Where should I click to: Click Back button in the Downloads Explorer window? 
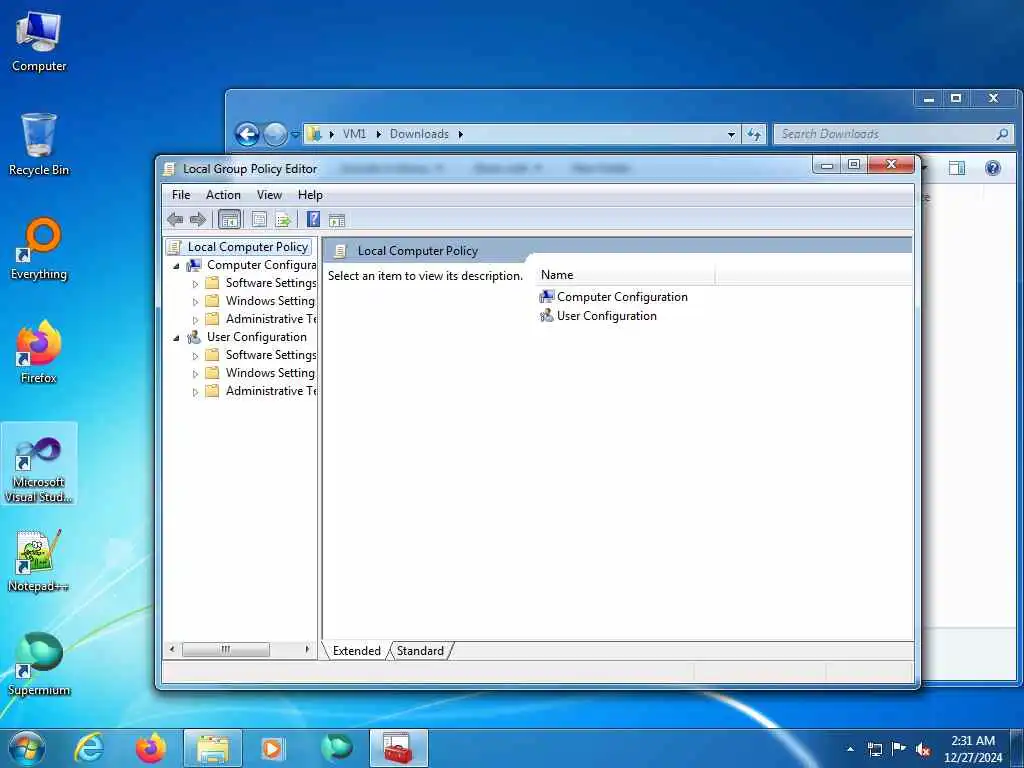coord(248,135)
